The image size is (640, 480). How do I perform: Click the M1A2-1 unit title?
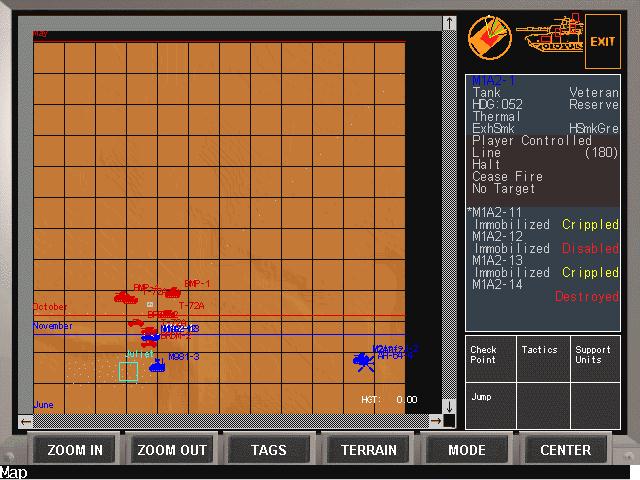pos(493,81)
